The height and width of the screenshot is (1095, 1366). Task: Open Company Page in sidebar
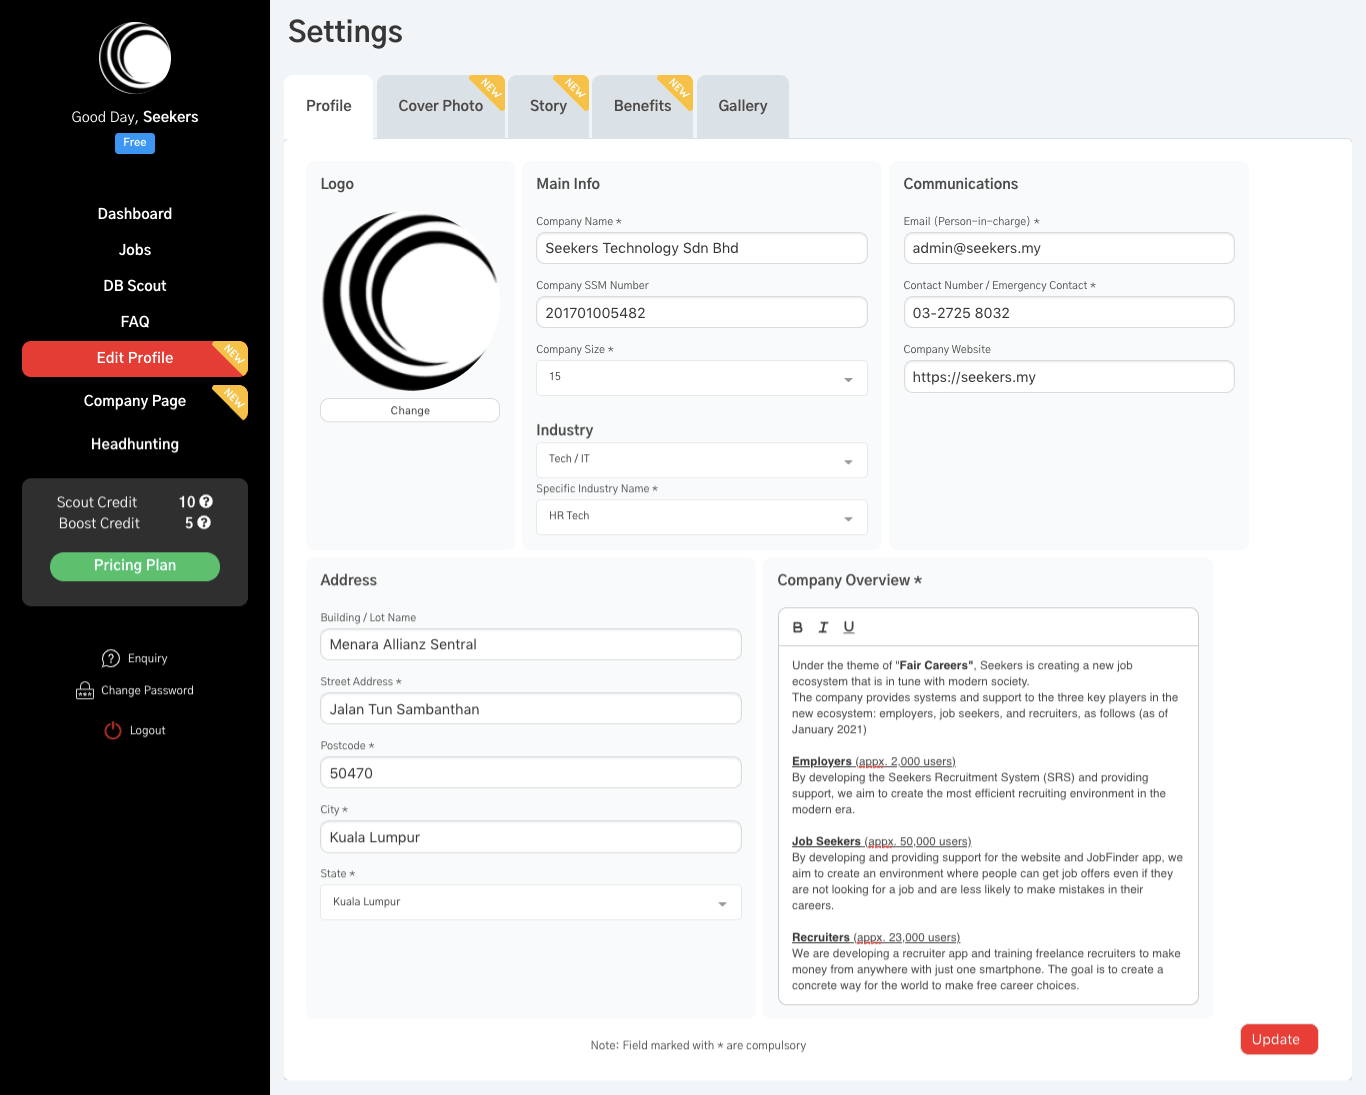point(135,401)
